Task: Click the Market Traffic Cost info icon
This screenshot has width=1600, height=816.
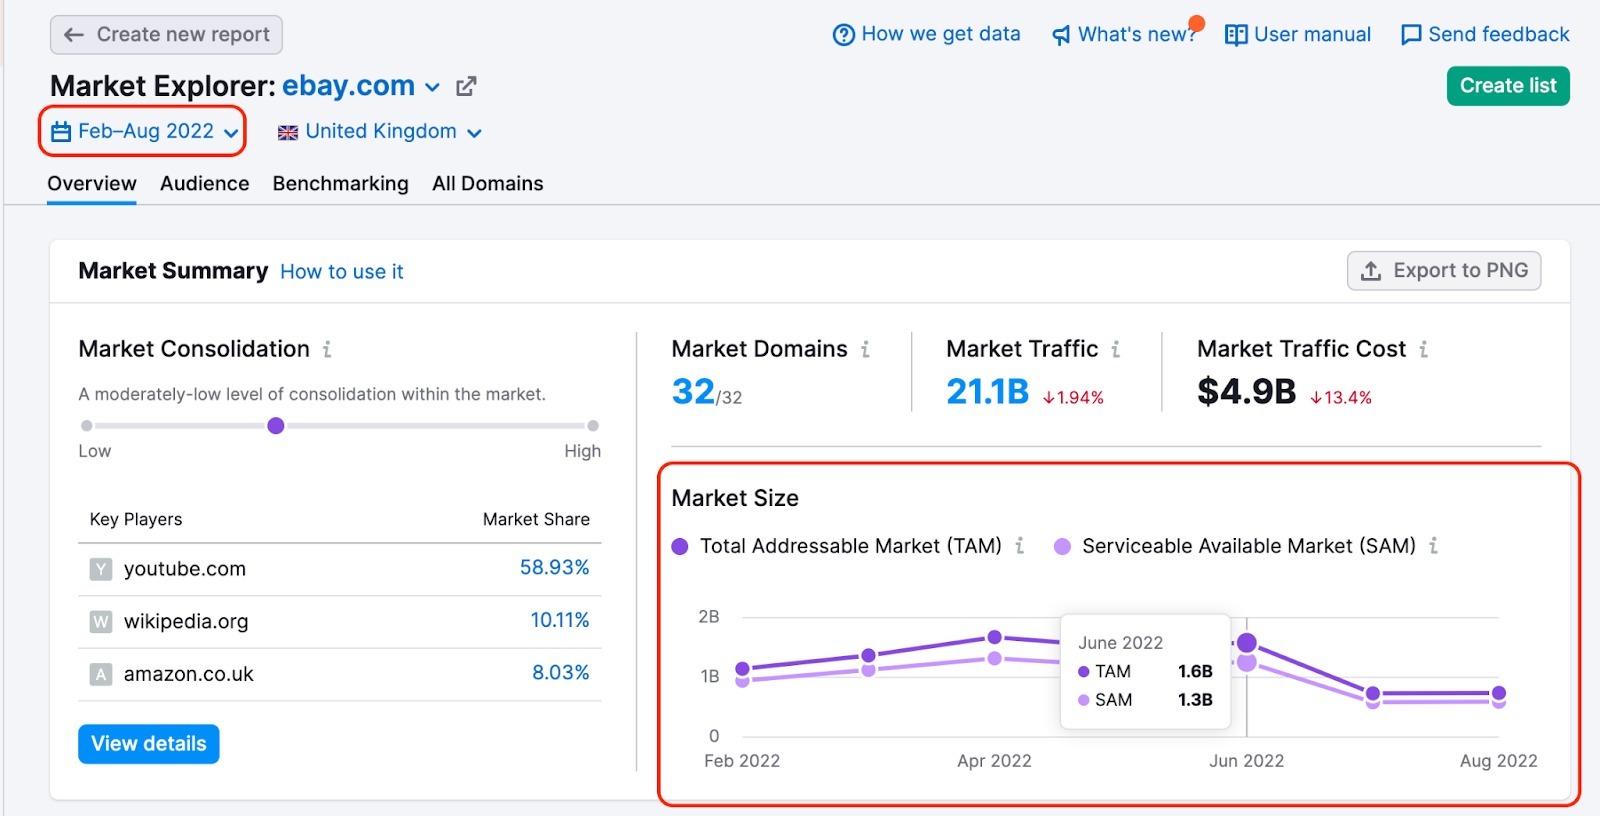Action: point(1424,349)
